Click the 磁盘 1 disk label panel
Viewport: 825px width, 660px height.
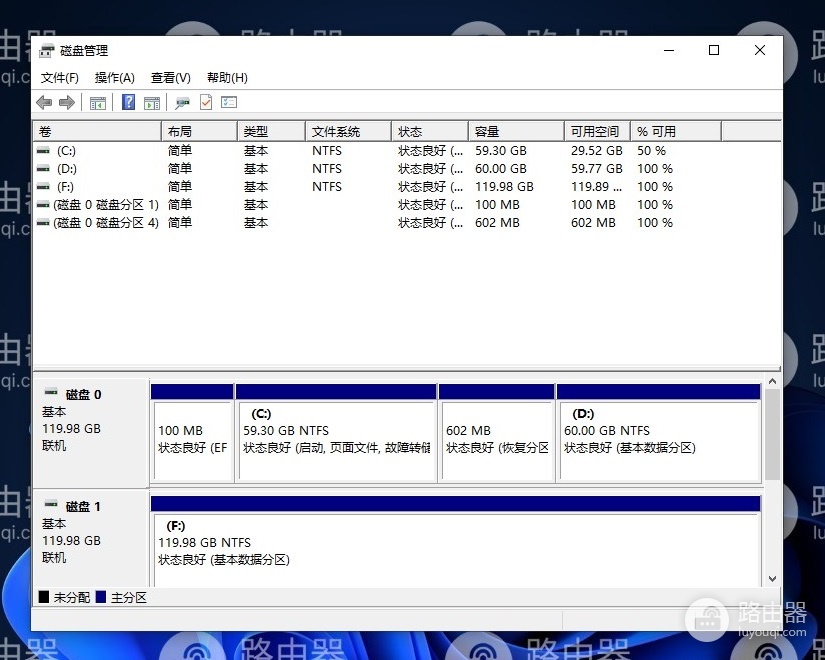coord(91,538)
